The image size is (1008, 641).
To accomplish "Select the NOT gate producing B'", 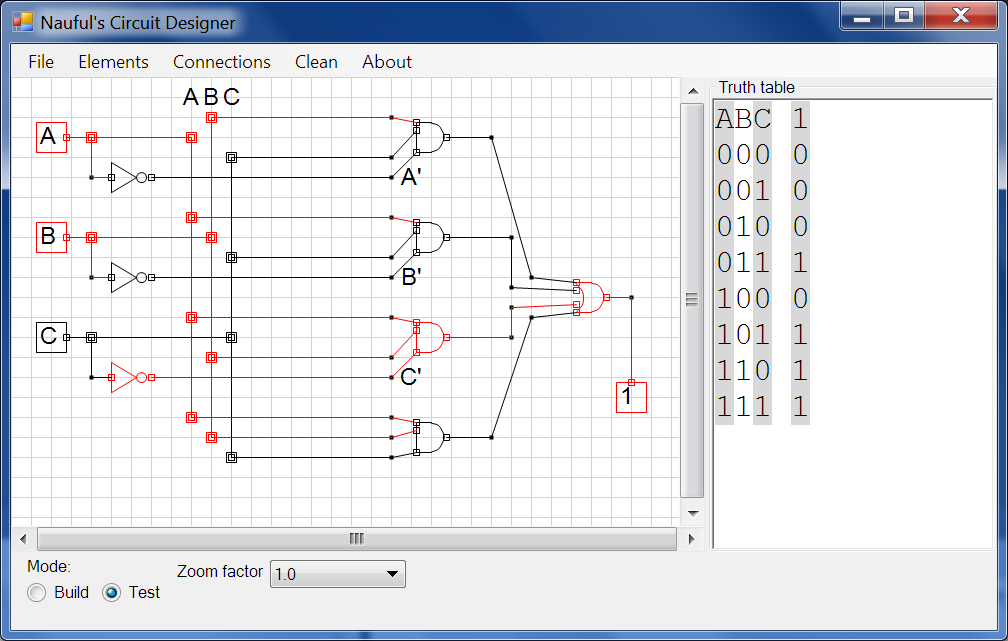I will 129,278.
